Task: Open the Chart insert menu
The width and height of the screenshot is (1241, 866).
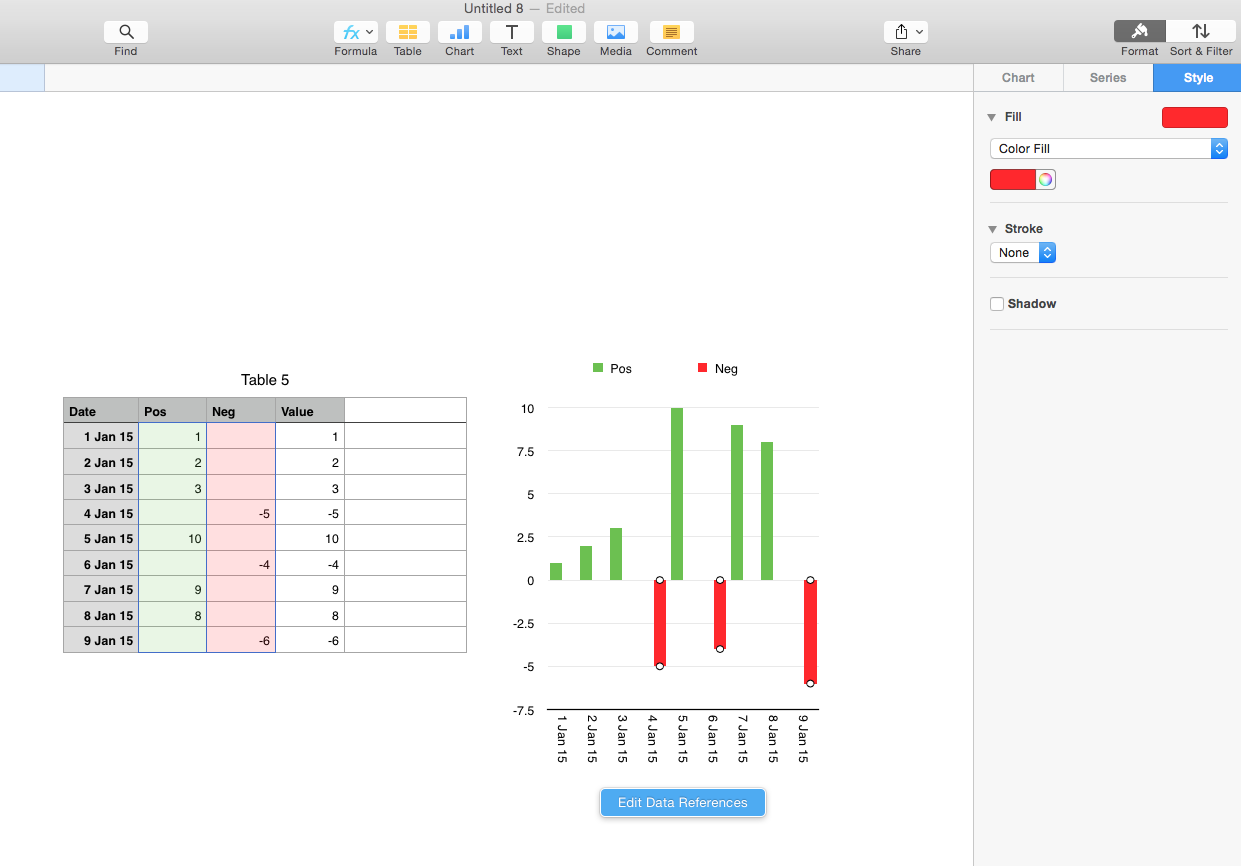Action: (460, 32)
